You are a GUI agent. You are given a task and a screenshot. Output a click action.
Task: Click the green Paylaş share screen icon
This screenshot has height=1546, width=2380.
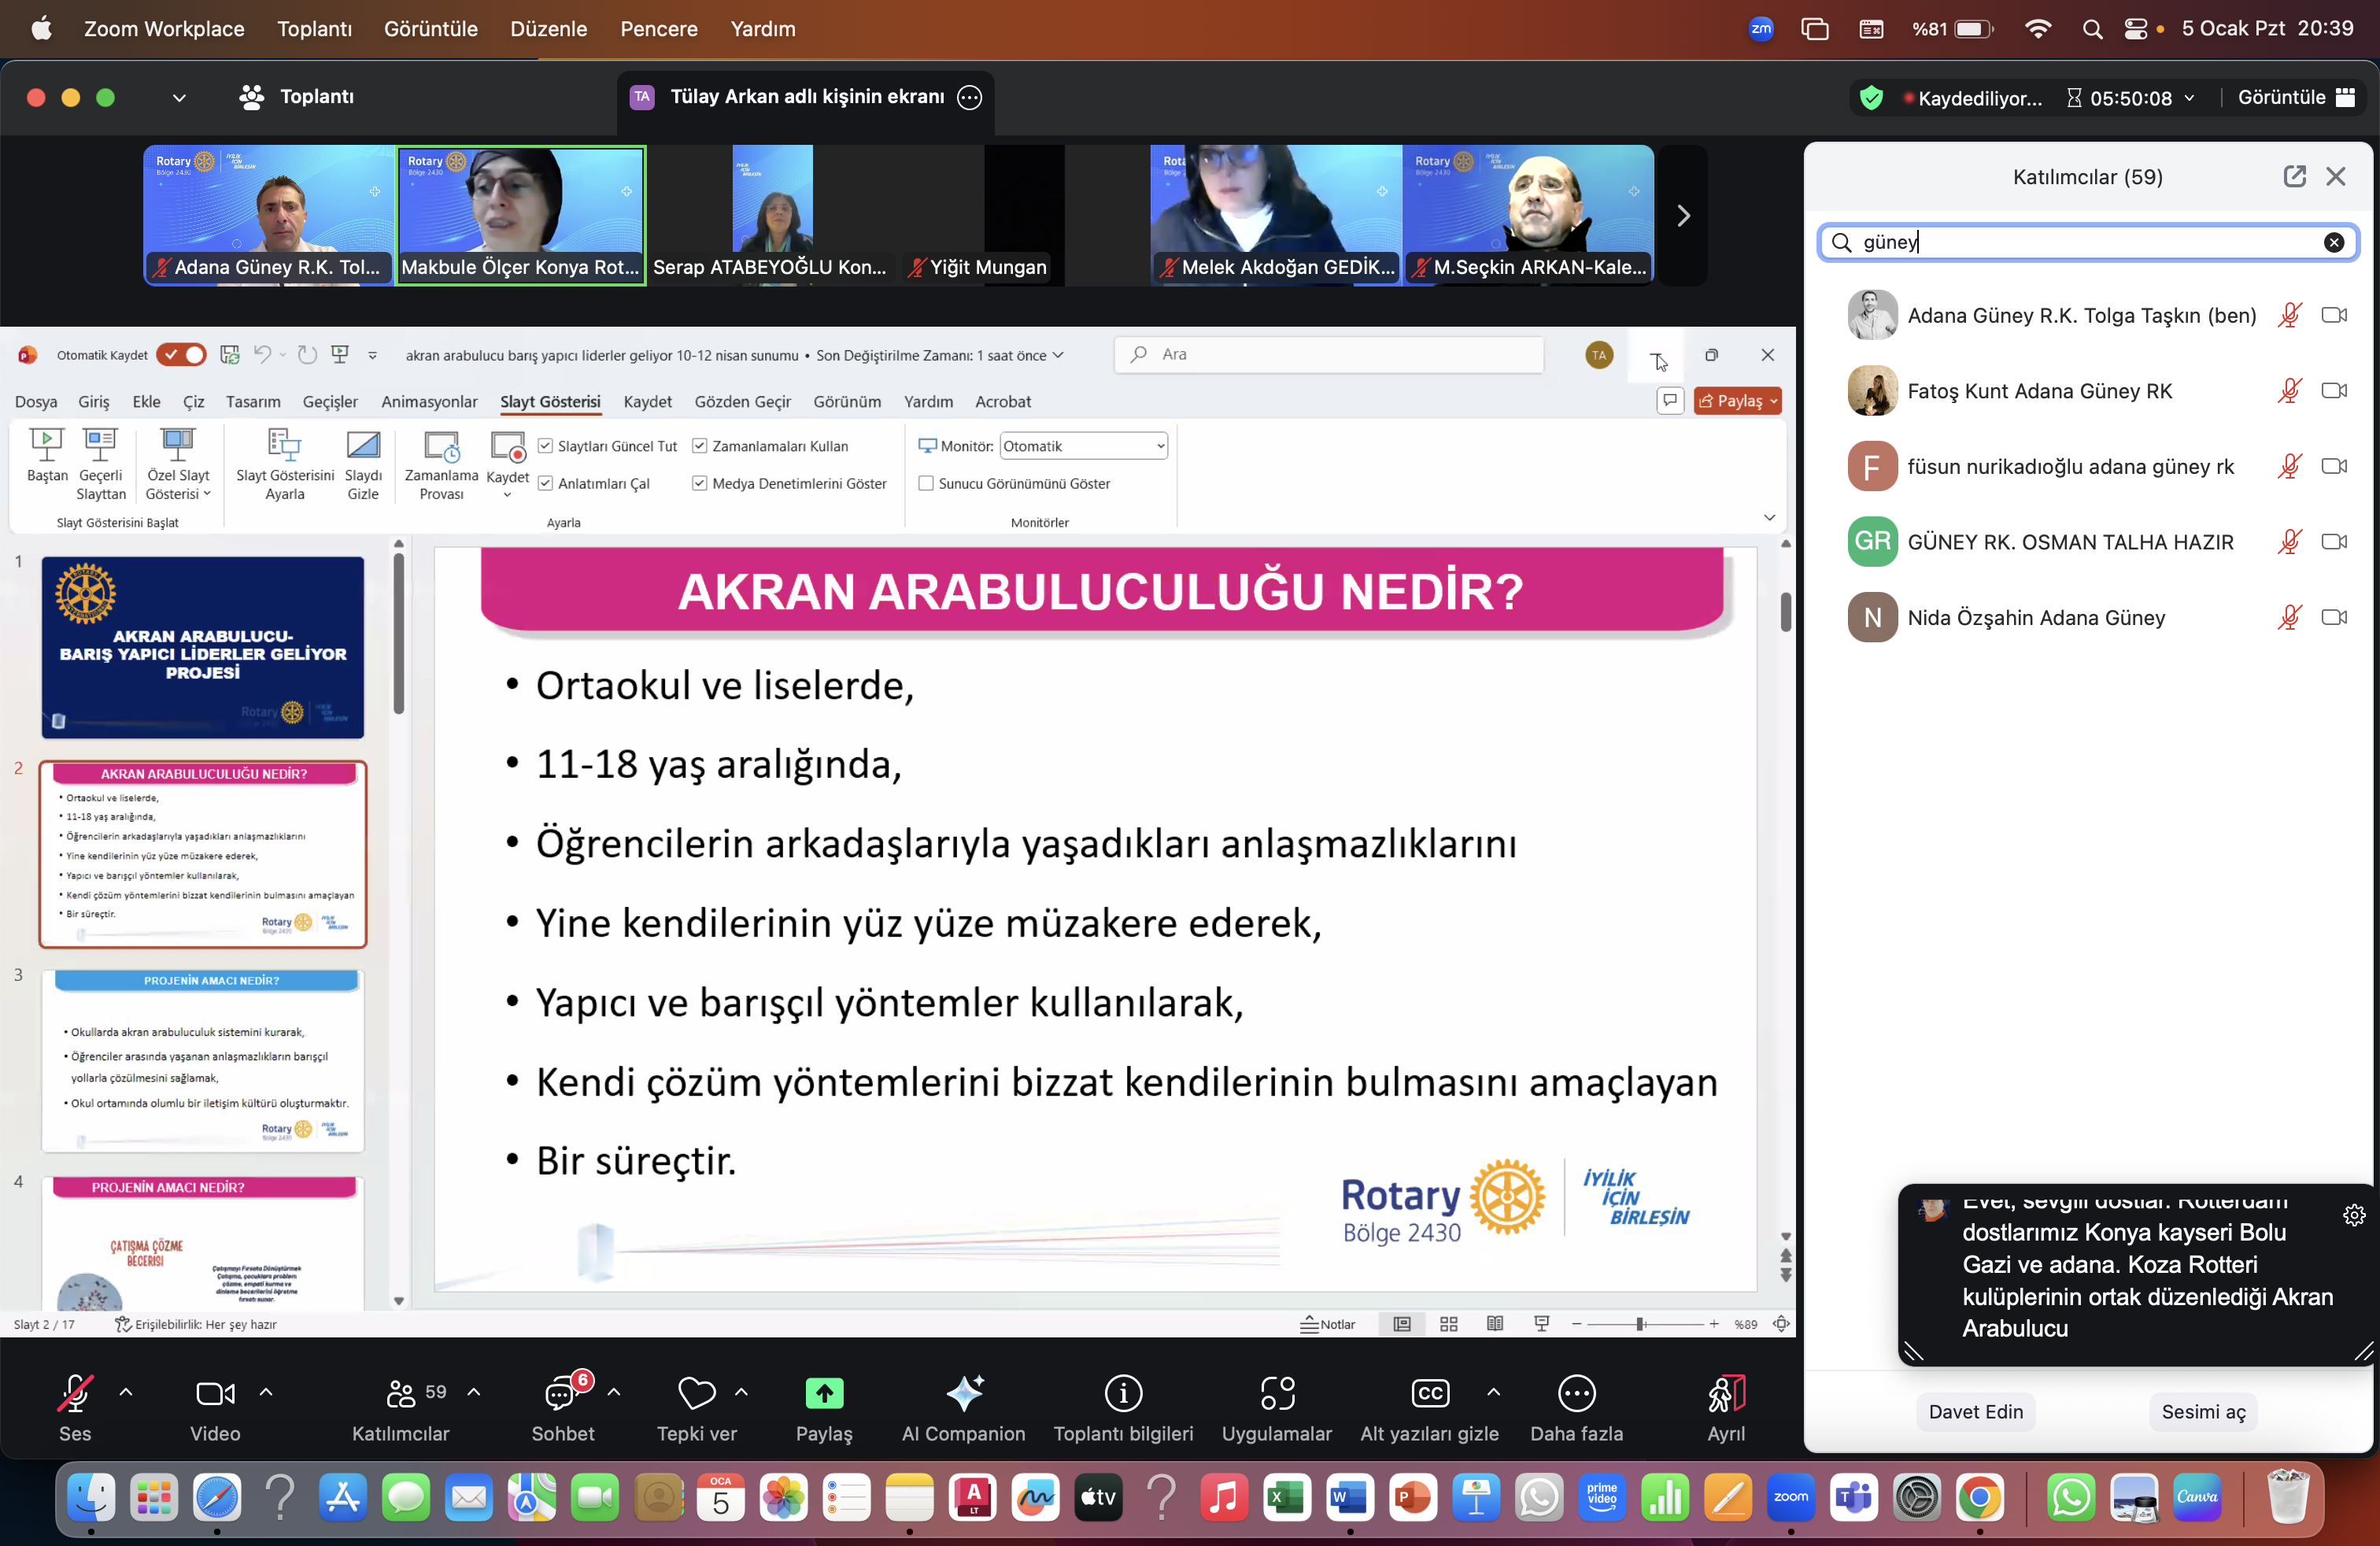(x=824, y=1394)
